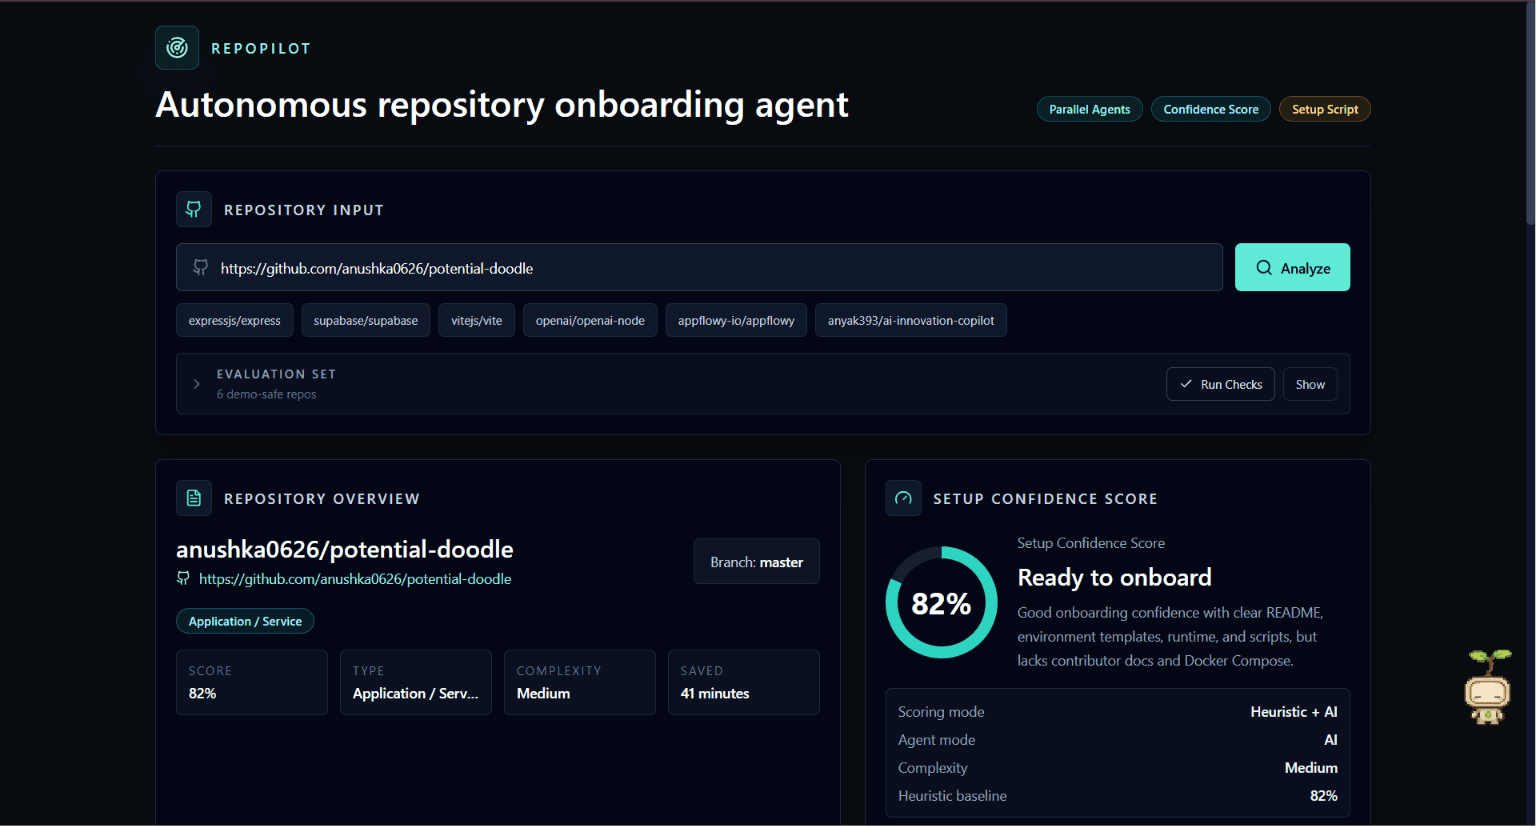Viewport: 1536px width, 826px height.
Task: Click the RepoPilot radar logo icon
Action: 177,48
